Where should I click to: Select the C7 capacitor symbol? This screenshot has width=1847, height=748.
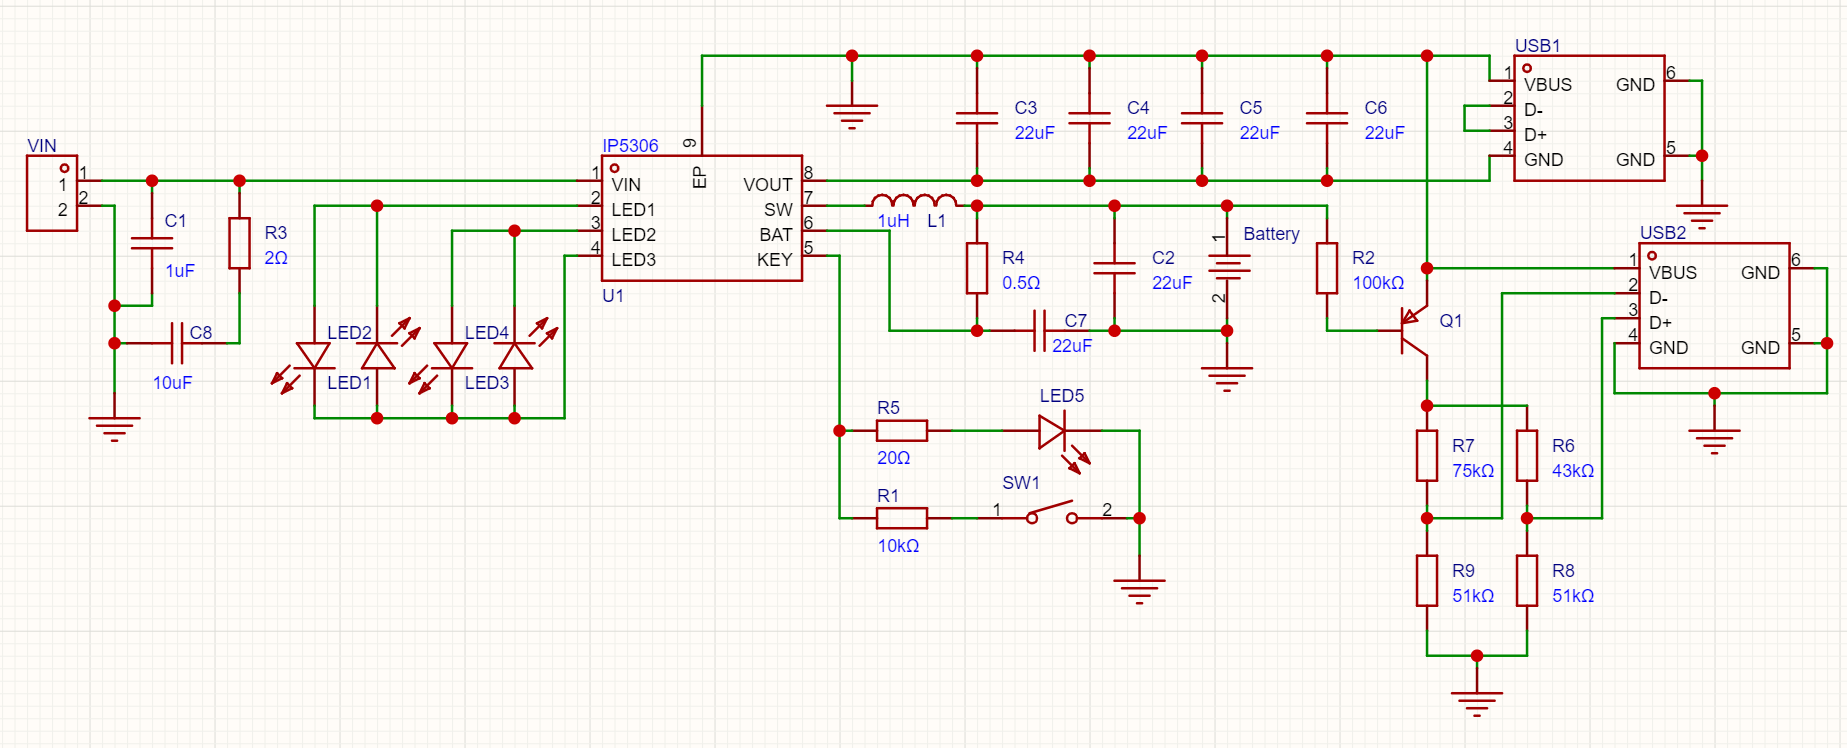tap(1039, 331)
